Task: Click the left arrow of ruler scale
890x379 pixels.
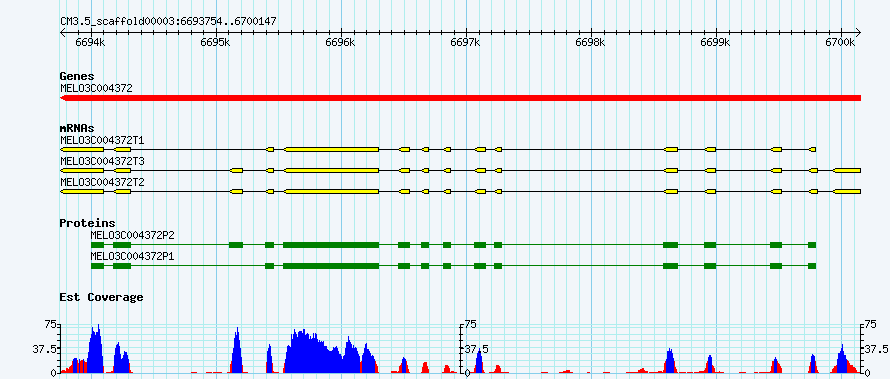Action: pos(62,32)
